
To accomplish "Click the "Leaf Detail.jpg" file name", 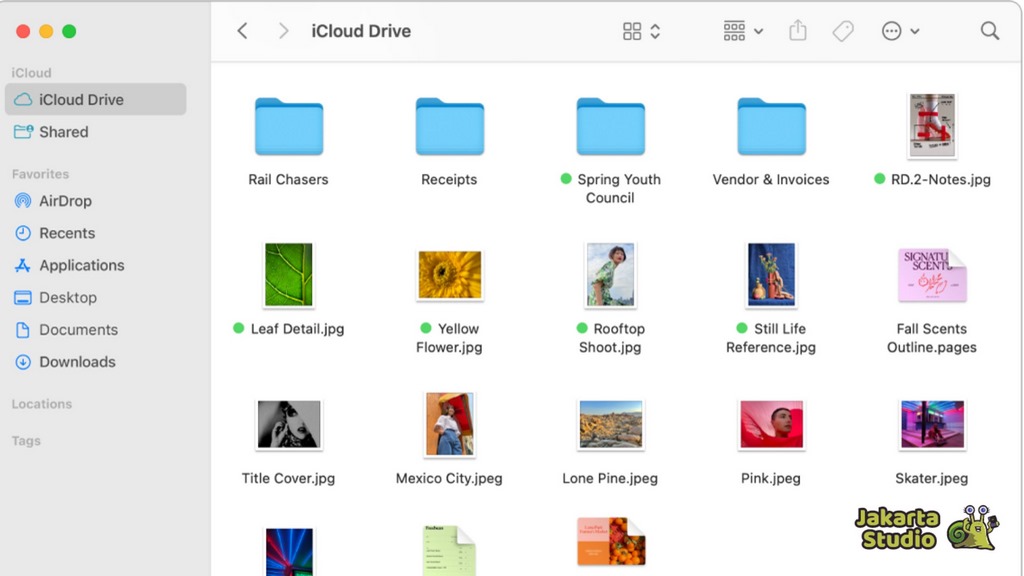I will click(297, 328).
